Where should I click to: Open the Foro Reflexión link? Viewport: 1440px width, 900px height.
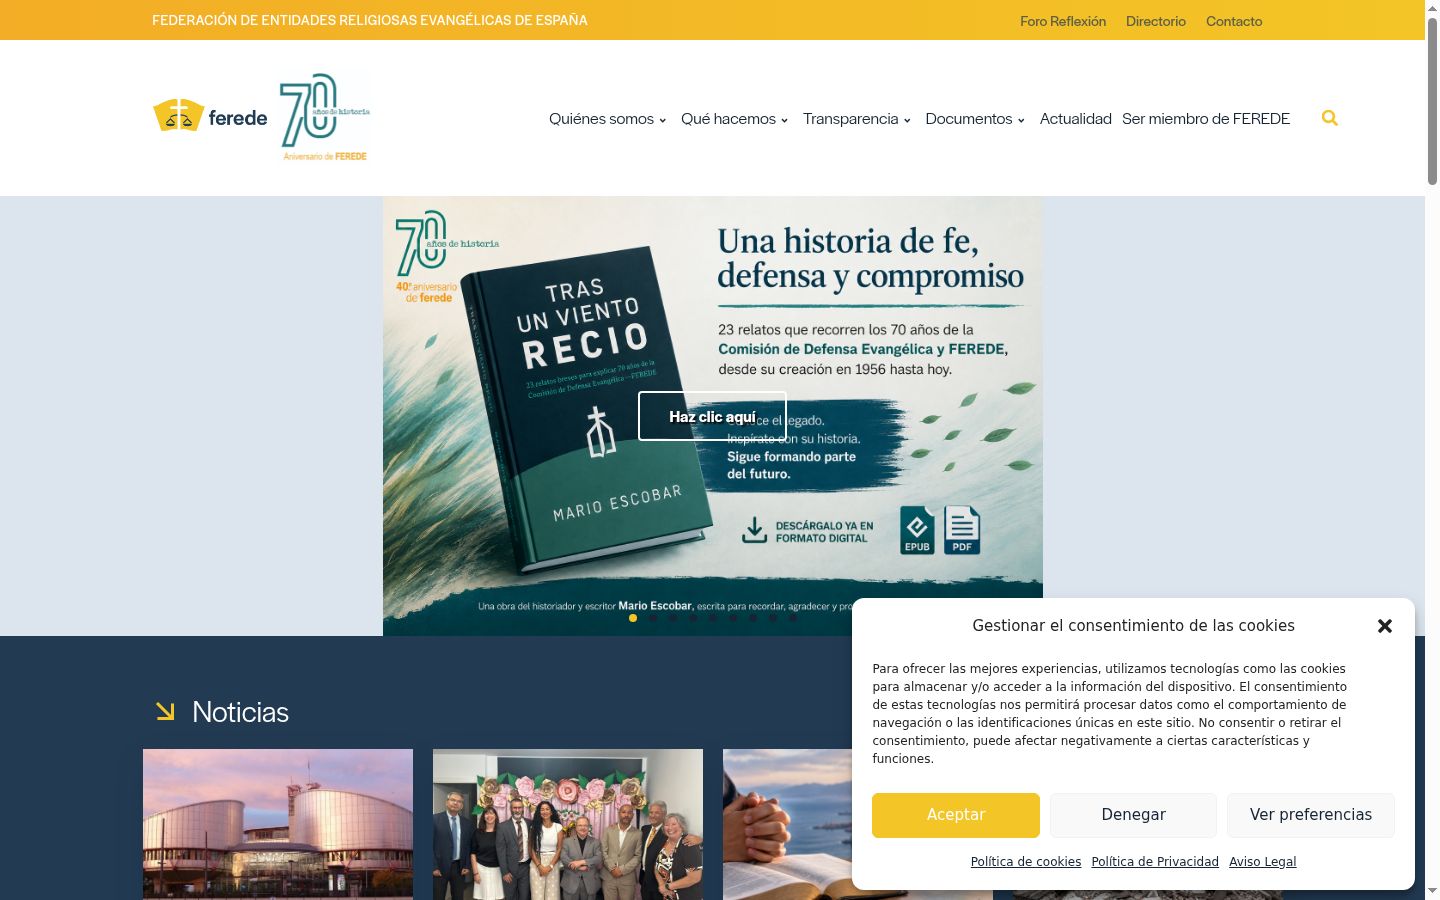coord(1063,21)
